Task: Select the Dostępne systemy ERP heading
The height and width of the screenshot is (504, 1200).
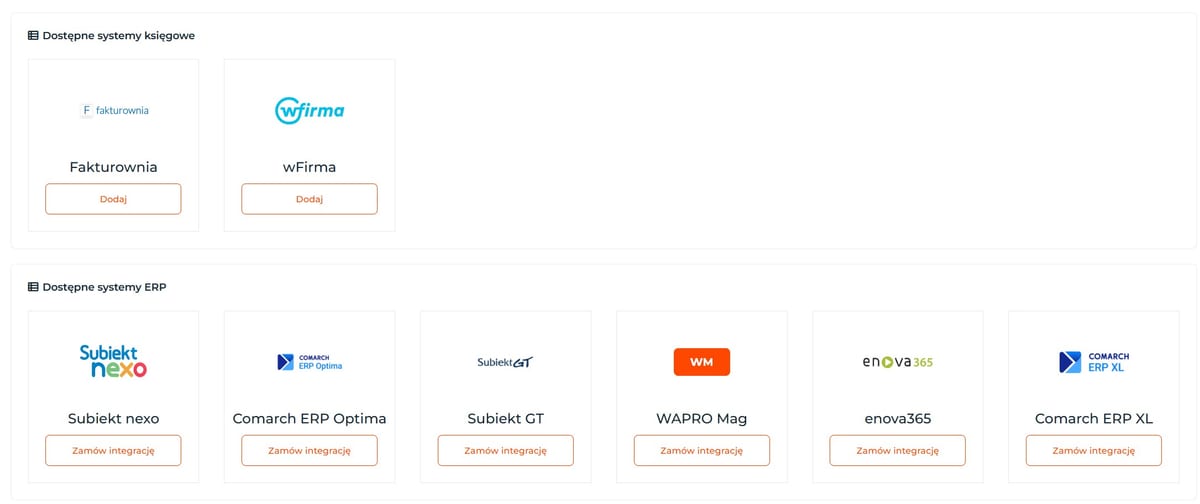Action: coord(104,287)
